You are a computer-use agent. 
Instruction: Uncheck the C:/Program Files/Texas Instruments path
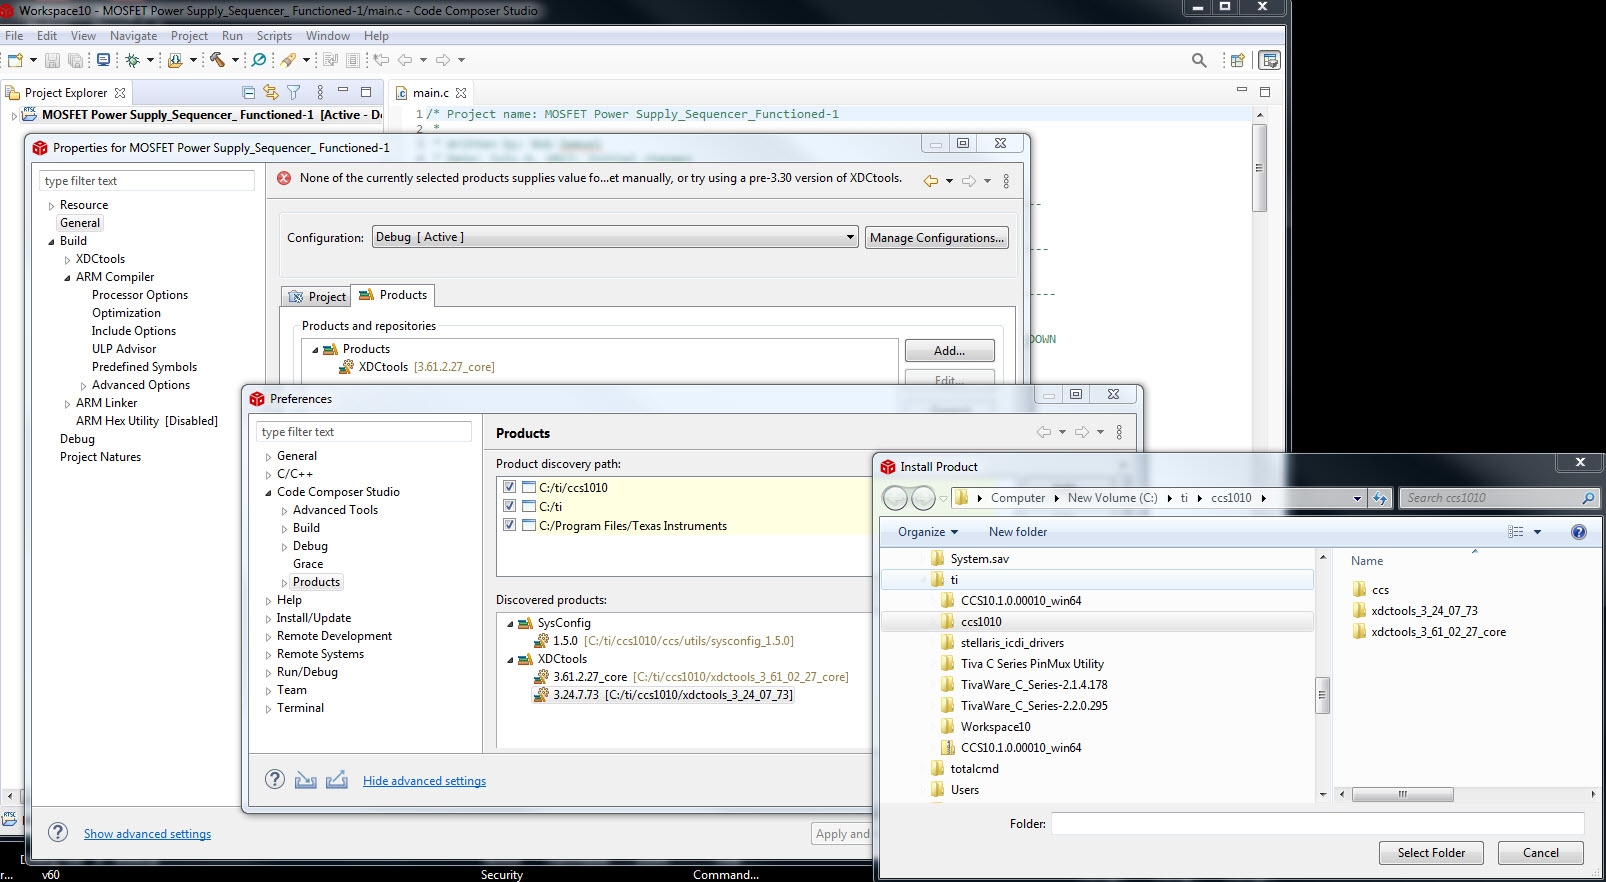pyautogui.click(x=509, y=525)
